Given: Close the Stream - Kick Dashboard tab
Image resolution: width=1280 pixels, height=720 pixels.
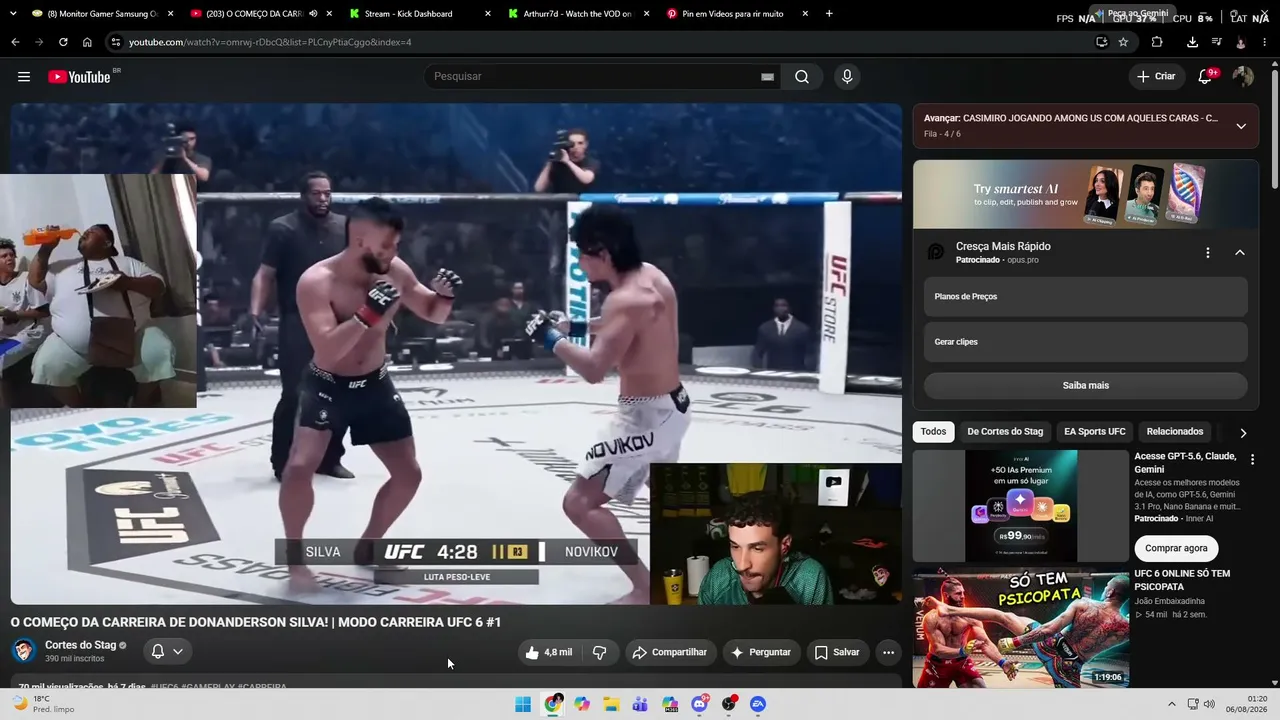Looking at the screenshot, I should coord(487,14).
